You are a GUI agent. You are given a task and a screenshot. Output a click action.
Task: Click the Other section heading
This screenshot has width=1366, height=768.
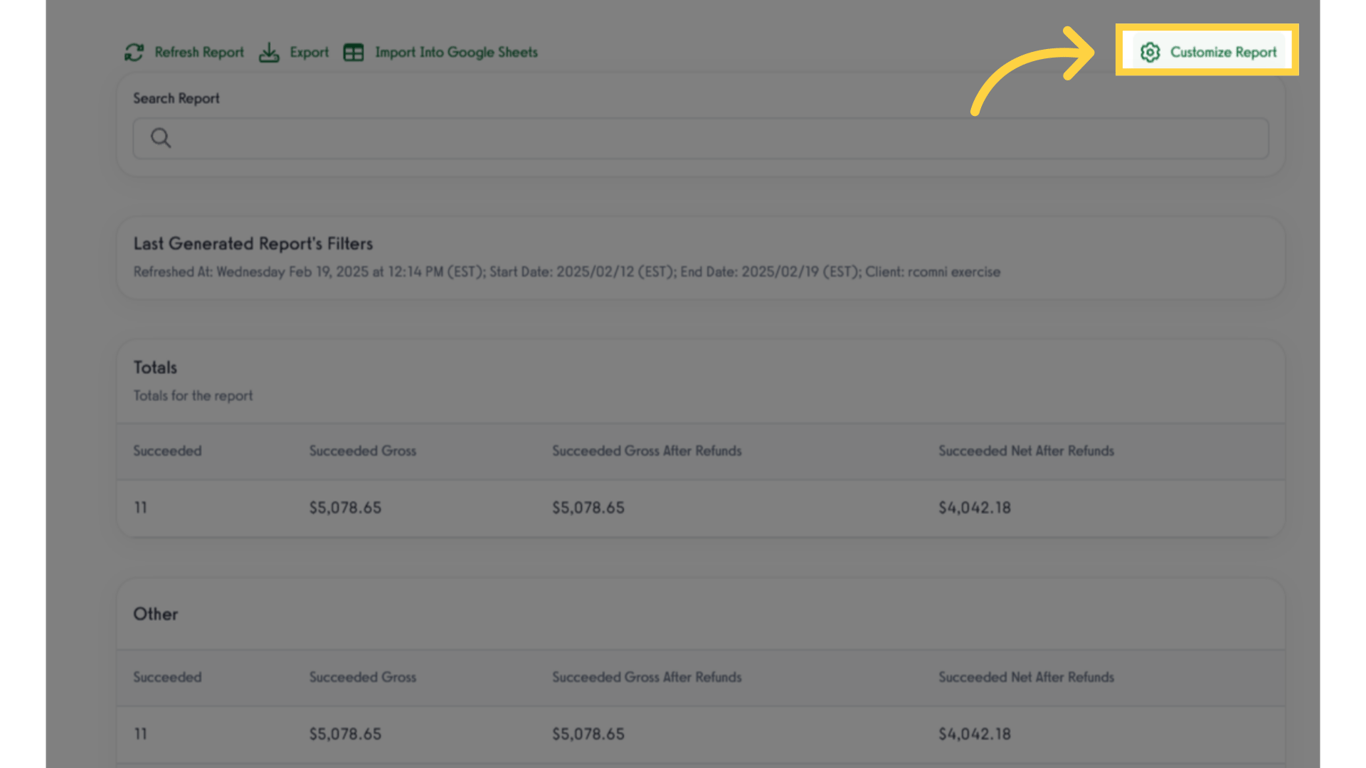click(x=156, y=614)
